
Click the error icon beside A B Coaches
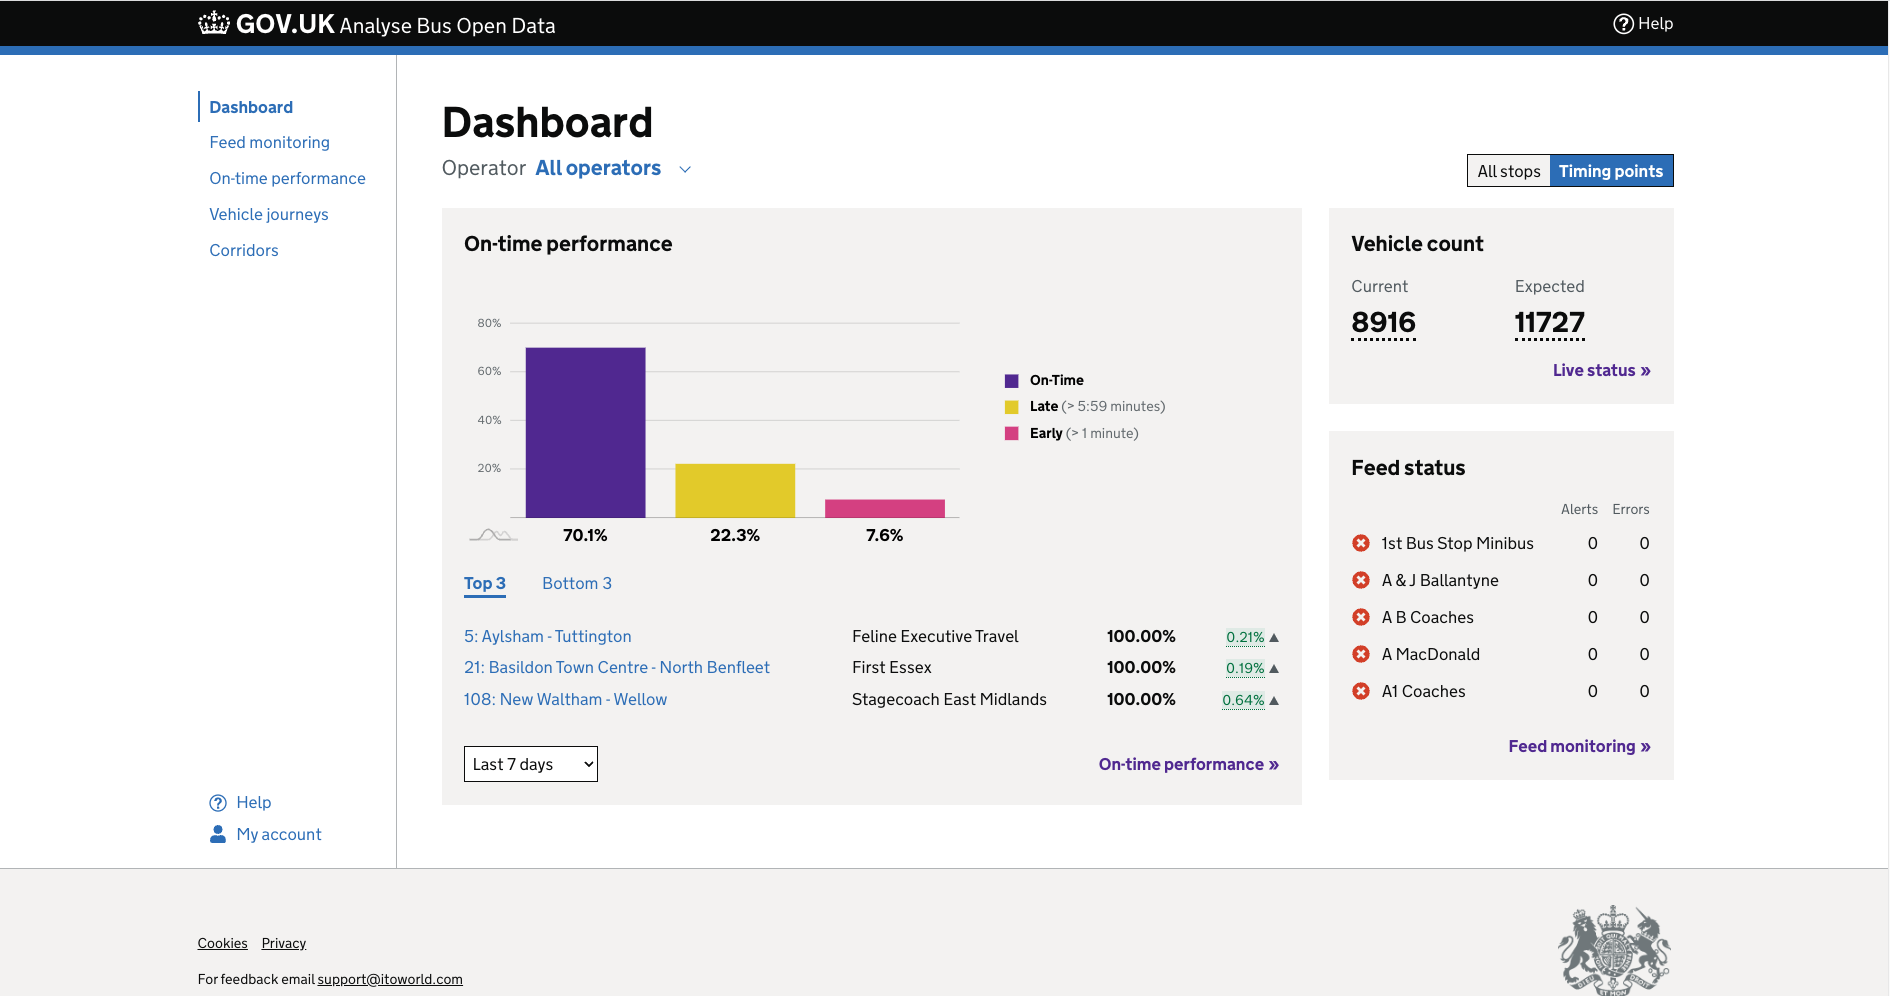tap(1360, 617)
